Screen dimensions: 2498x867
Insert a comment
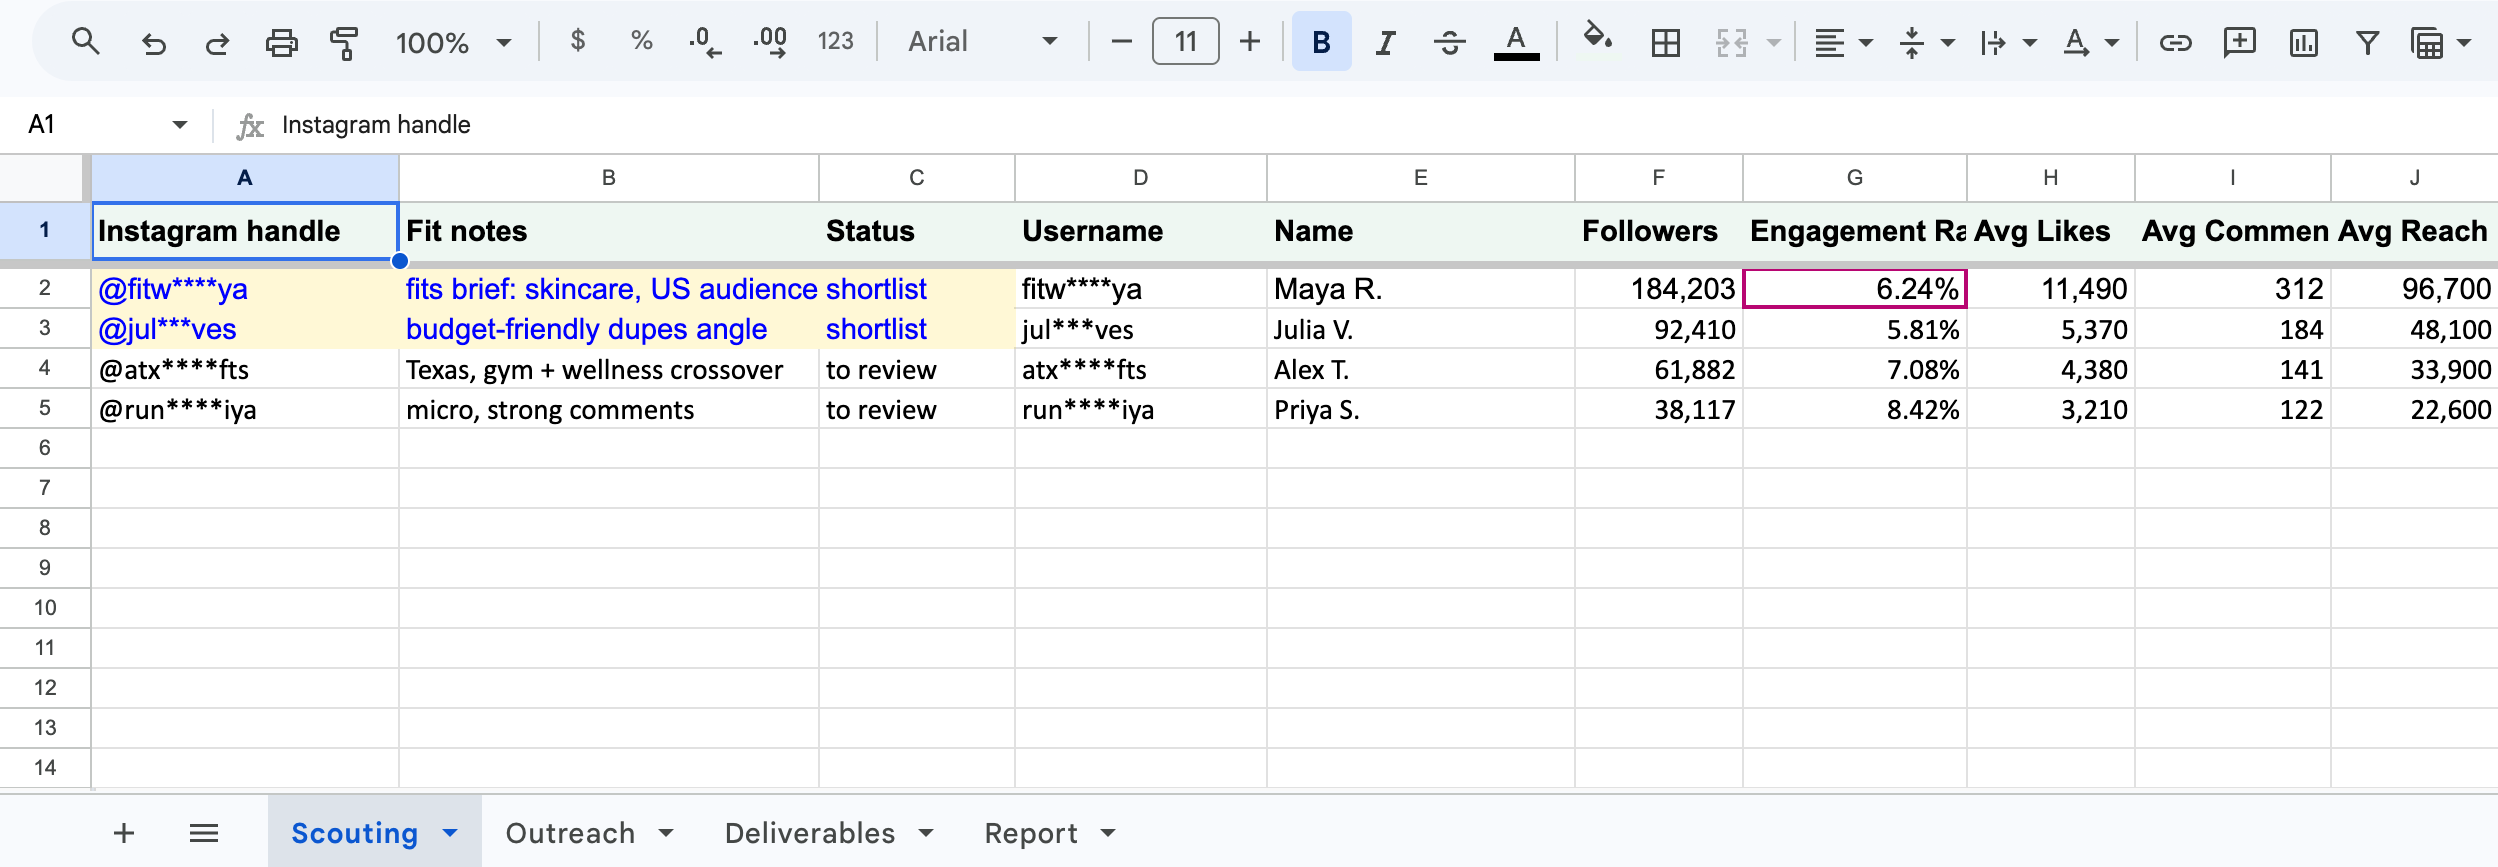coord(2239,42)
